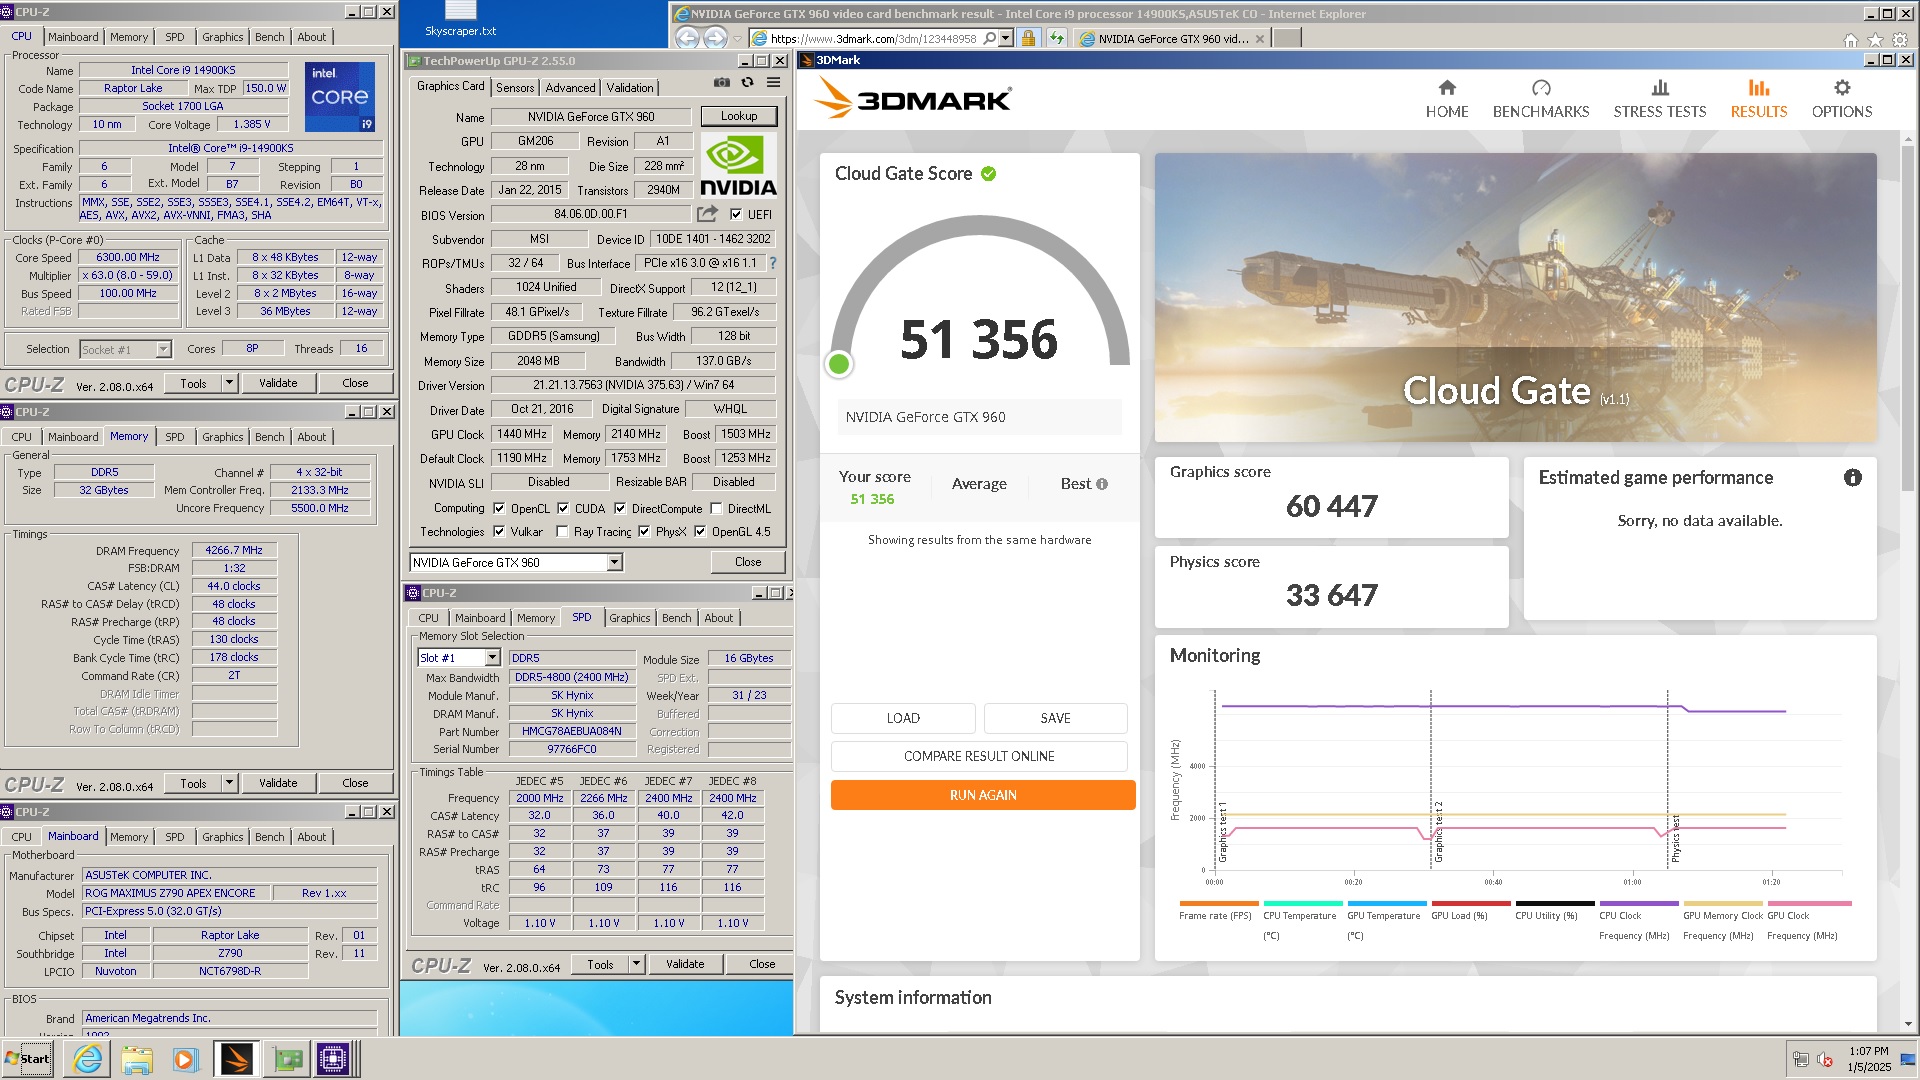Open Tools dropdown arrow in CPU-Z Memory window

click(x=229, y=783)
